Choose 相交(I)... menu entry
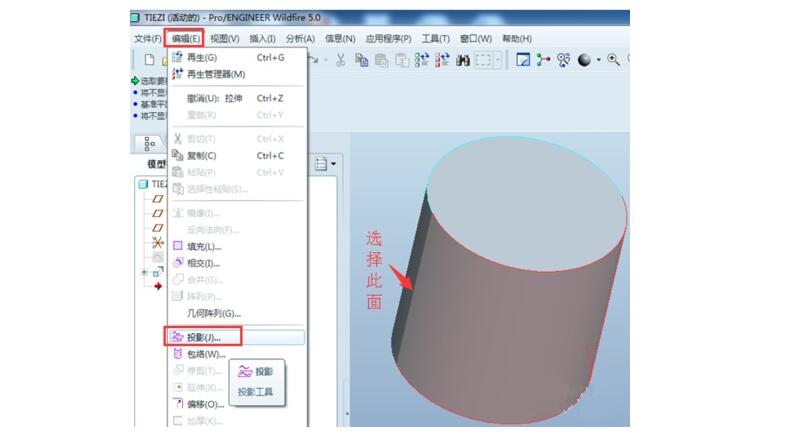Screen dimensions: 785x441 click(x=237, y=263)
